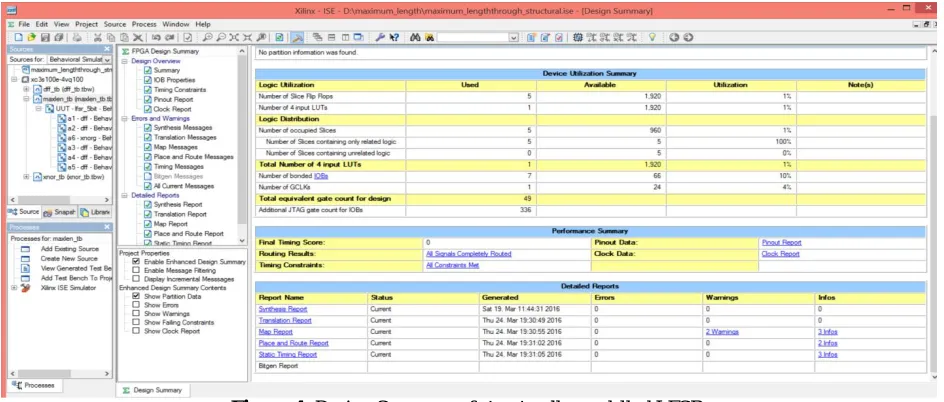Select the Design Summary bottom tab
Viewport: 944px width, 402px height.
pos(152,390)
